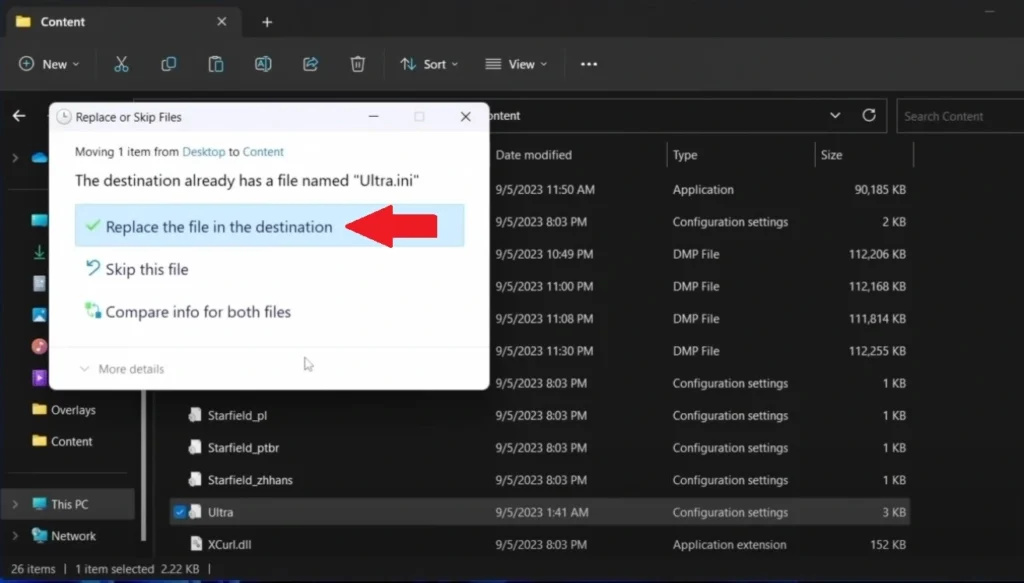Click the Share icon in toolbar
The image size is (1024, 583).
coord(310,64)
